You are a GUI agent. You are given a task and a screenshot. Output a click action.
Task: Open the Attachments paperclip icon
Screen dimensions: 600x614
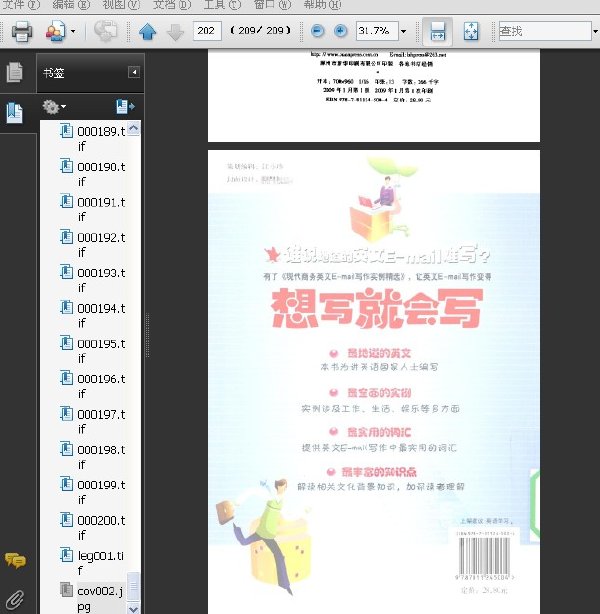coord(14,600)
